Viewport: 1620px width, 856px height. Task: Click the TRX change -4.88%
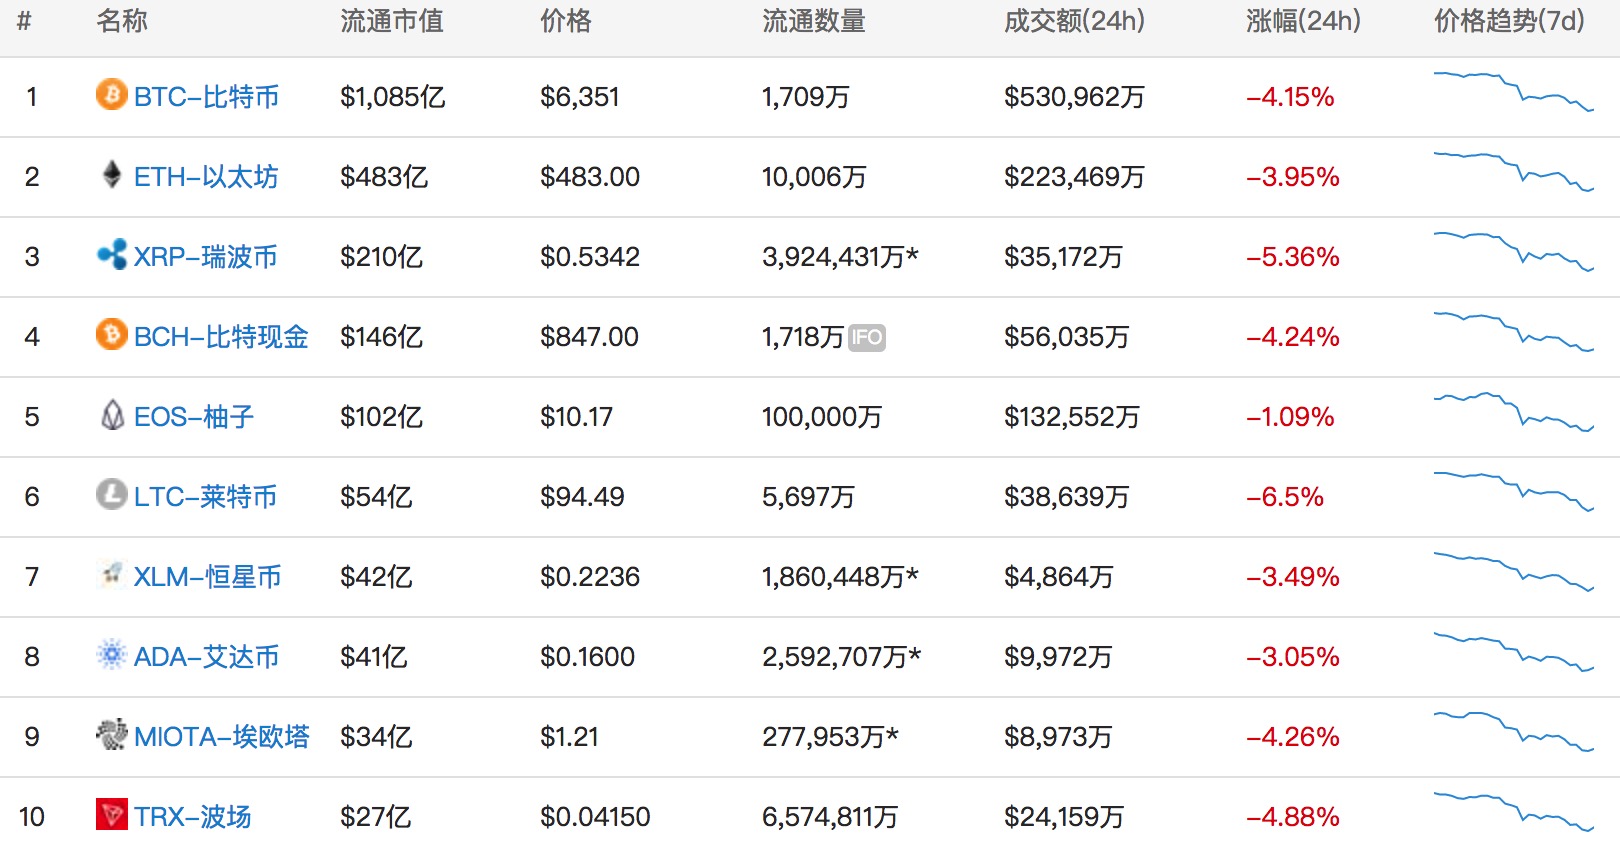pyautogui.click(x=1293, y=817)
